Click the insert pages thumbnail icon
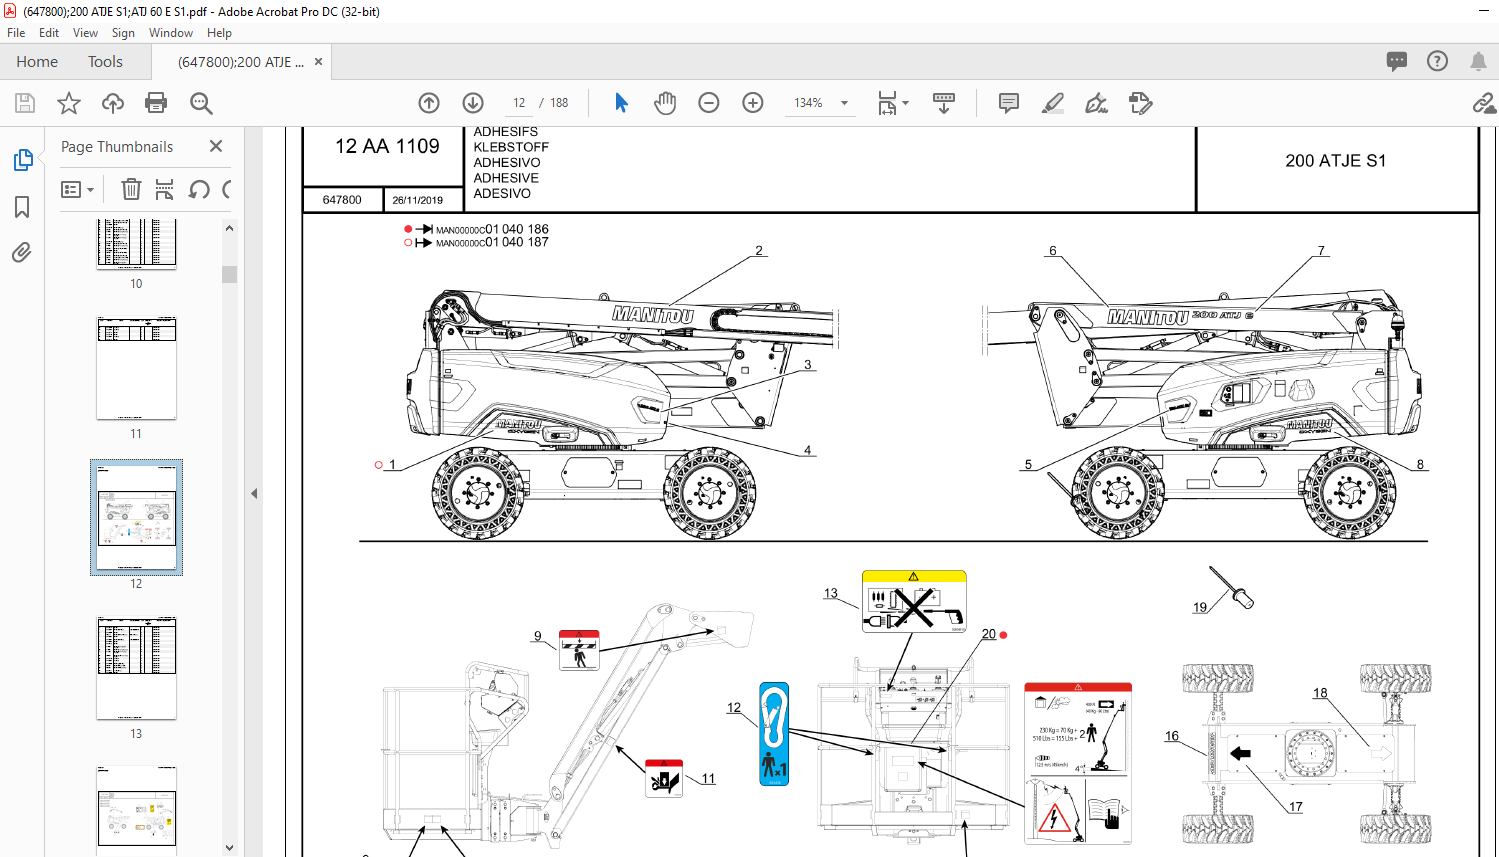Image resolution: width=1499 pixels, height=857 pixels. click(165, 189)
